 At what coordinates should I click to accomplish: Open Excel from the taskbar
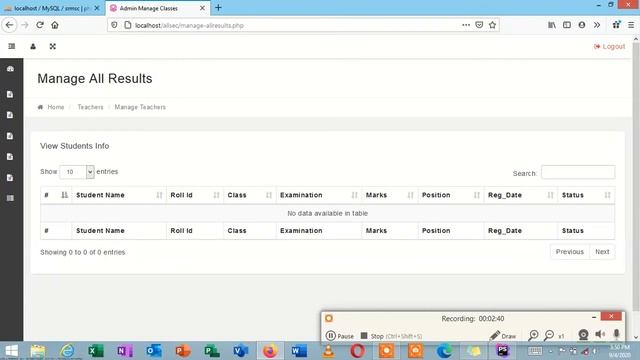[x=96, y=351]
